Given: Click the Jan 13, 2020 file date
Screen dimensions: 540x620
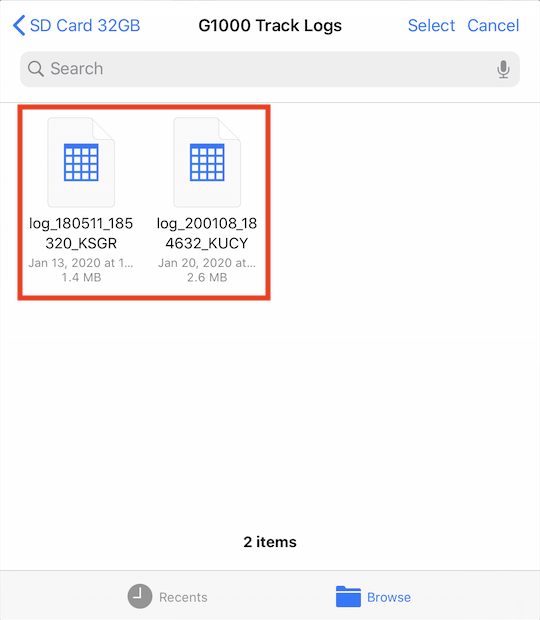Looking at the screenshot, I should click(81, 263).
